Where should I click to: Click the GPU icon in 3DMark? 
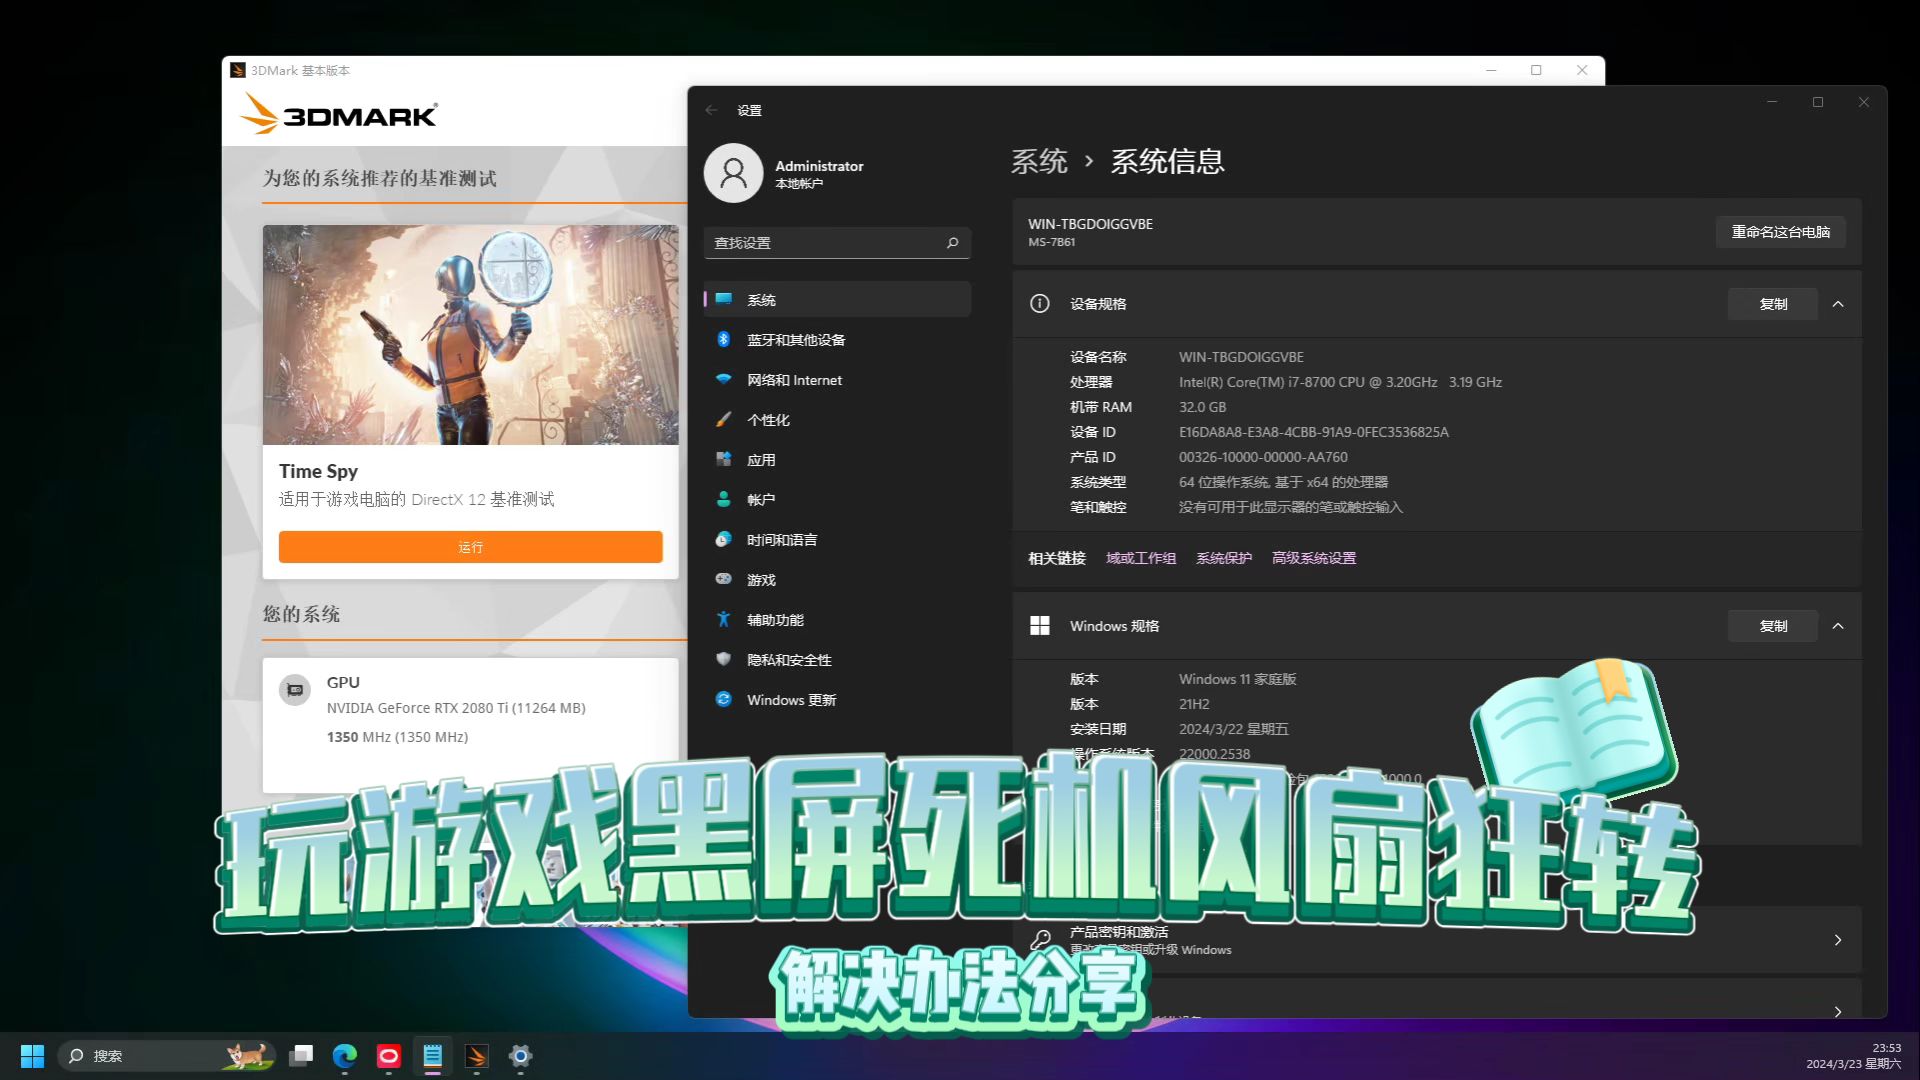coord(295,690)
